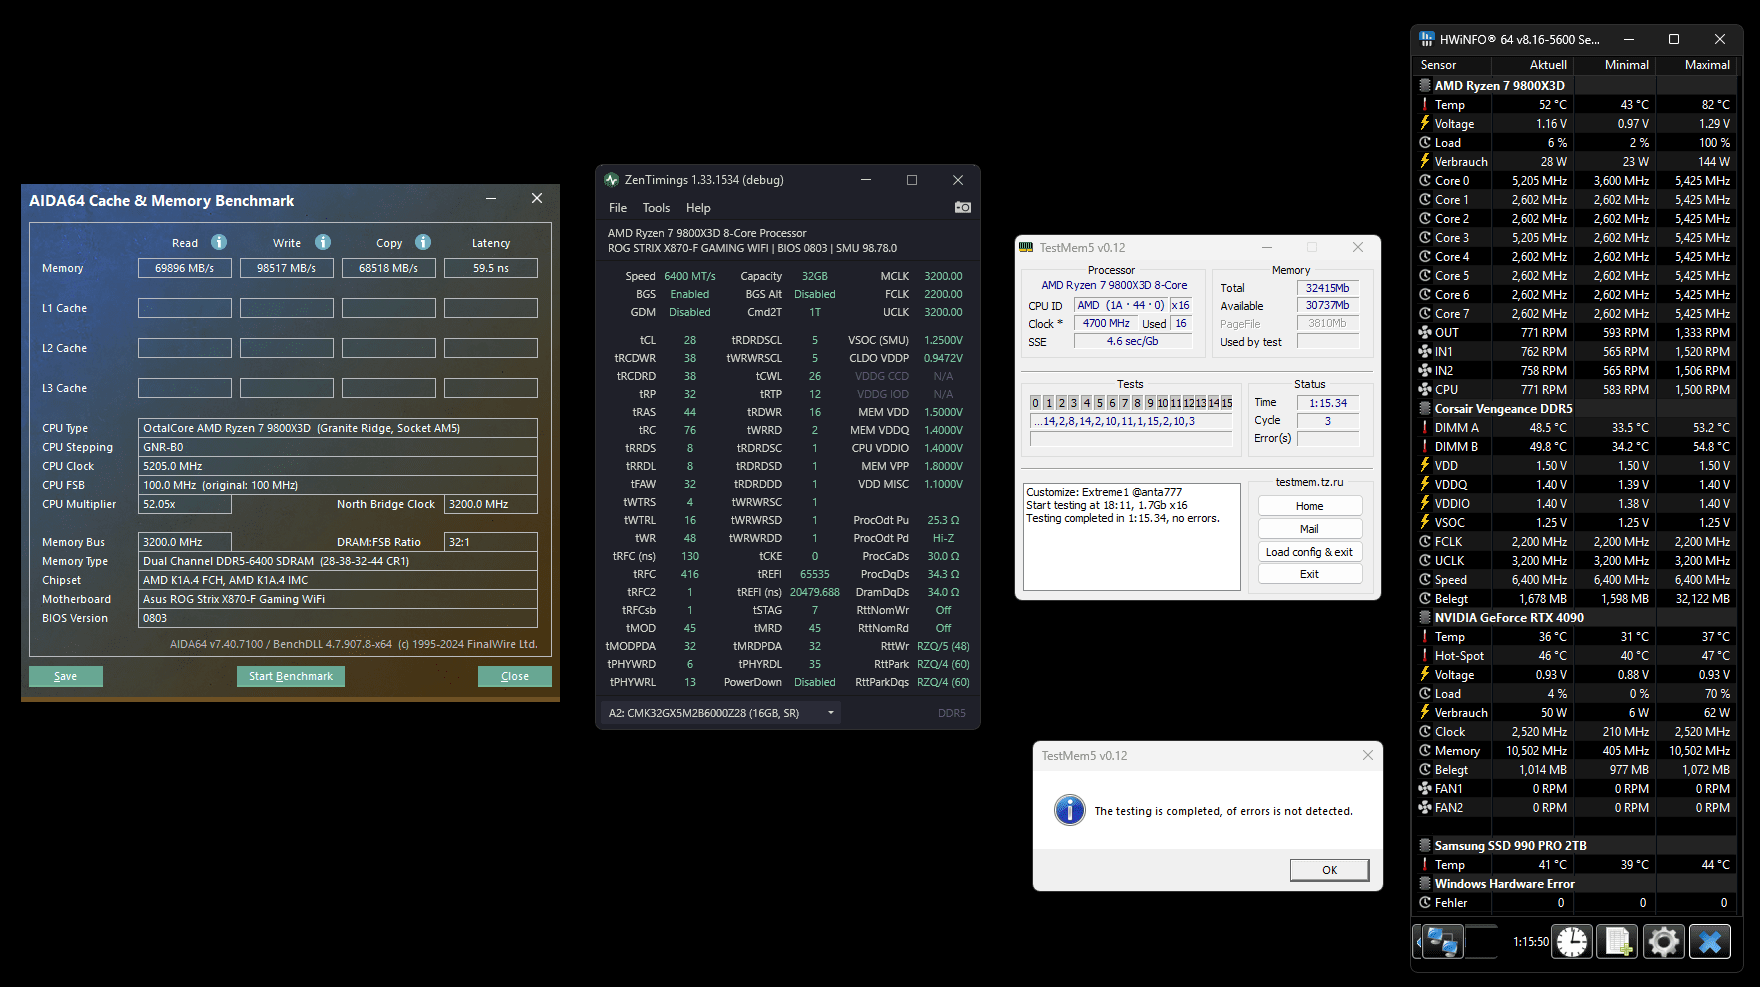Click the fan icon of the OUT sensor
Screen dimensions: 1760x987
pos(1425,332)
